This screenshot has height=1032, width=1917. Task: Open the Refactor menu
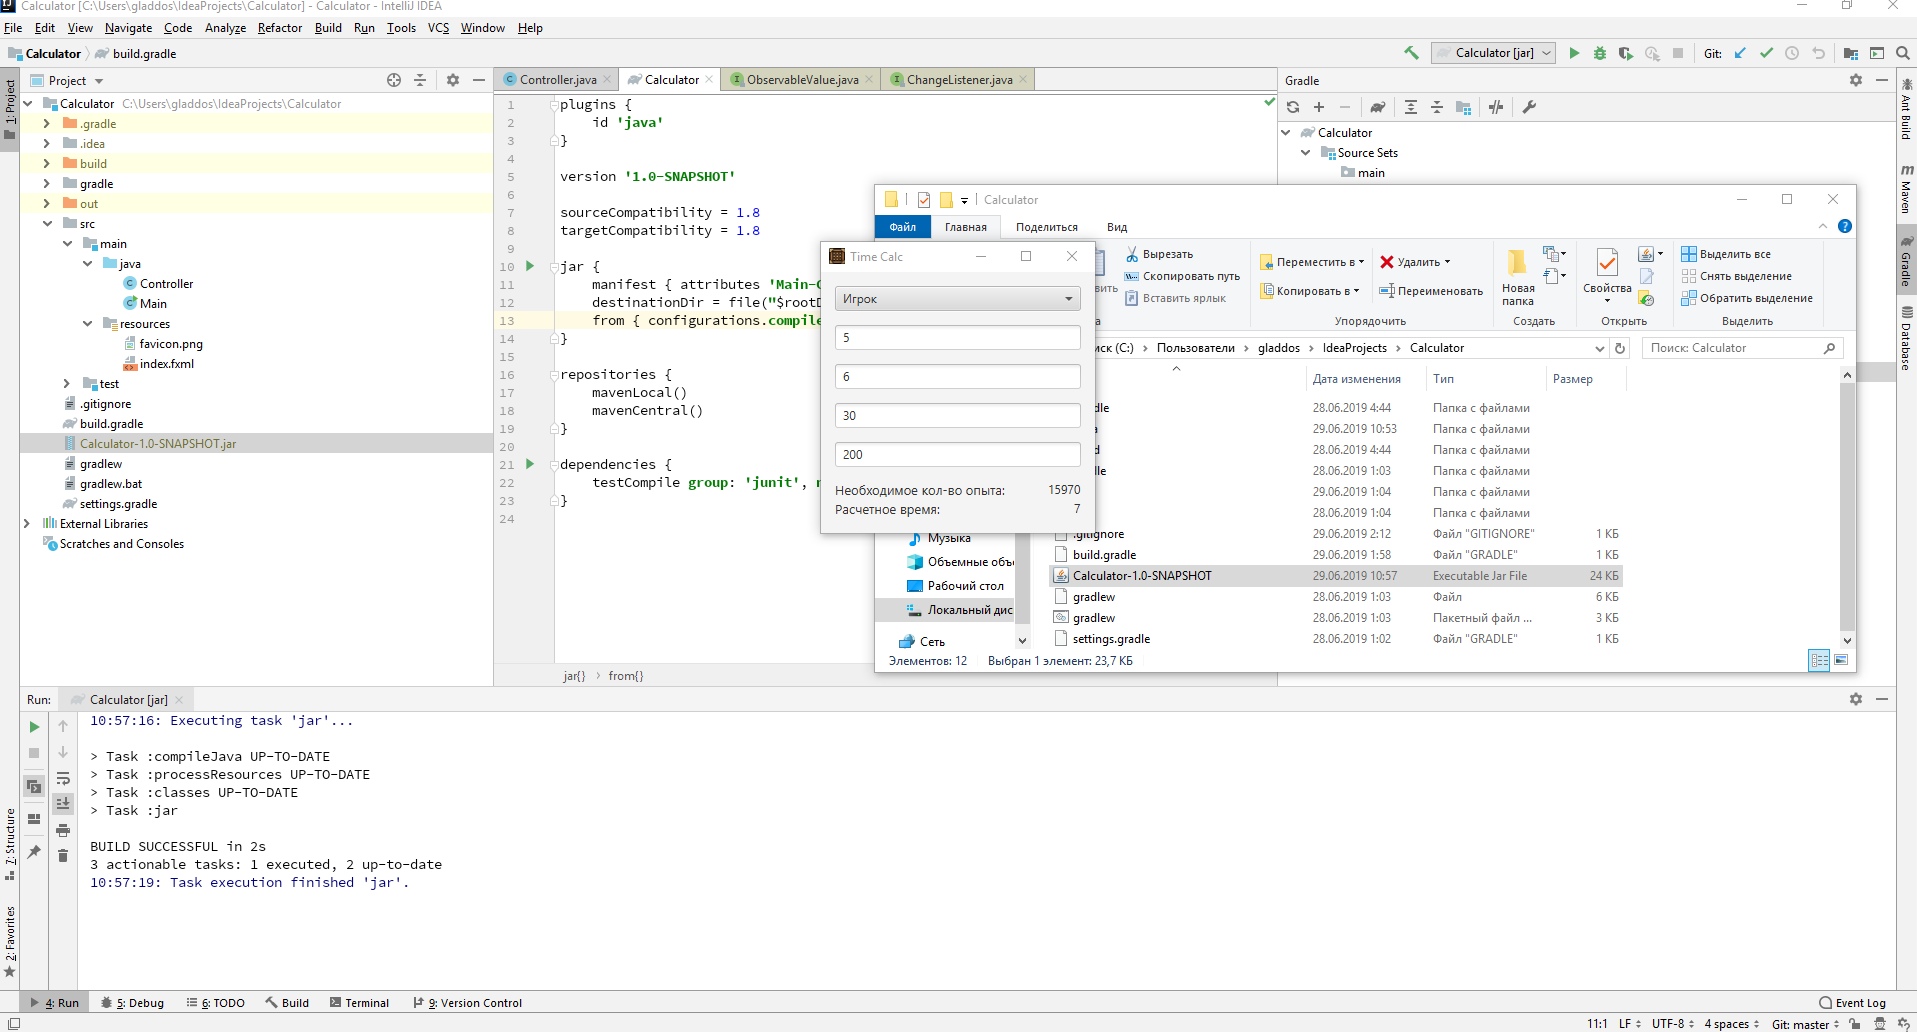tap(280, 28)
